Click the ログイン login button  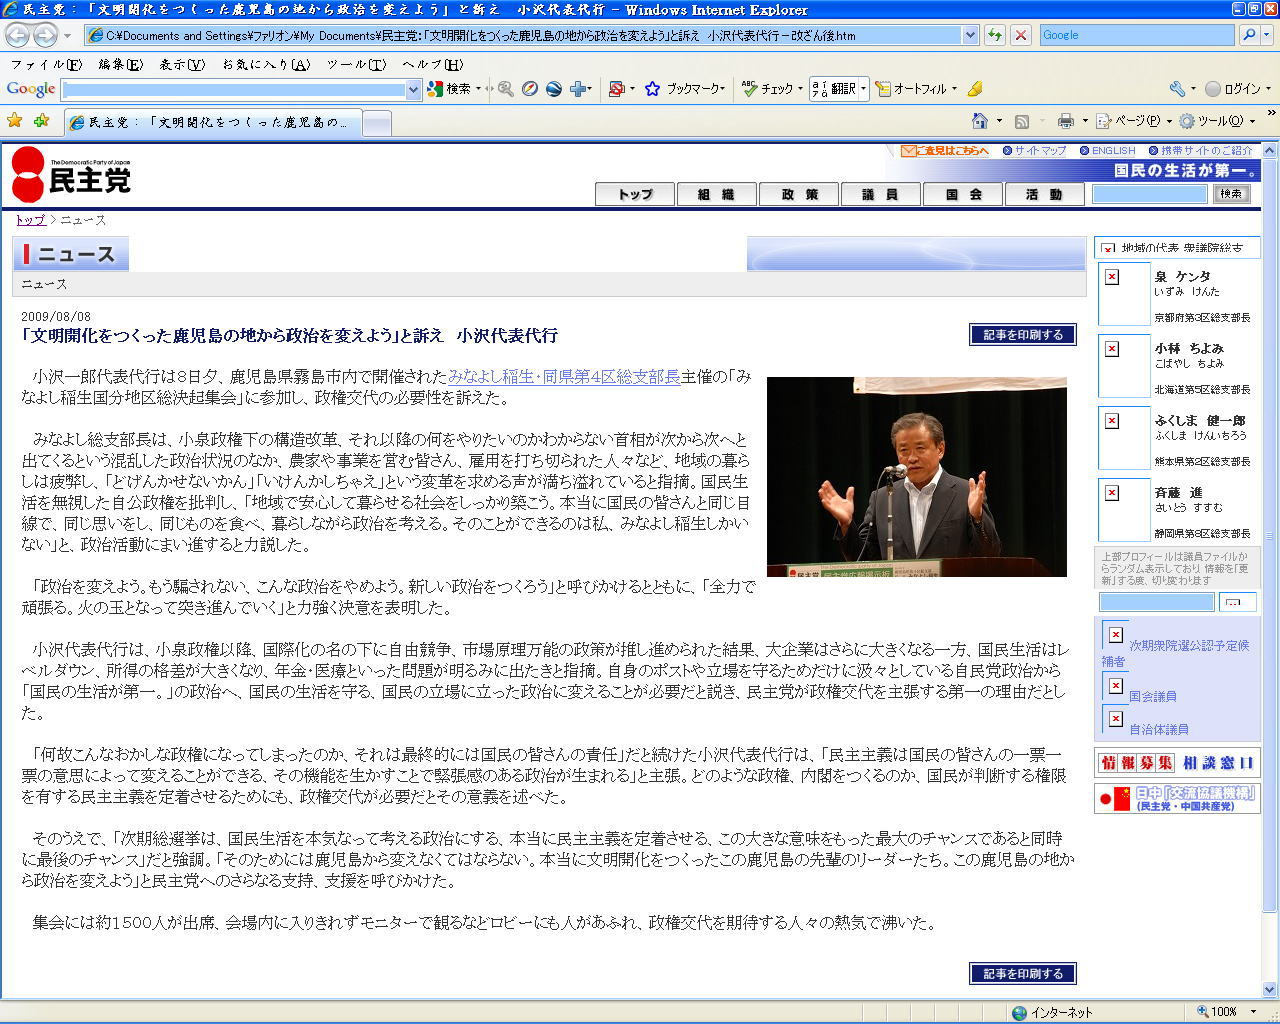click(1233, 89)
